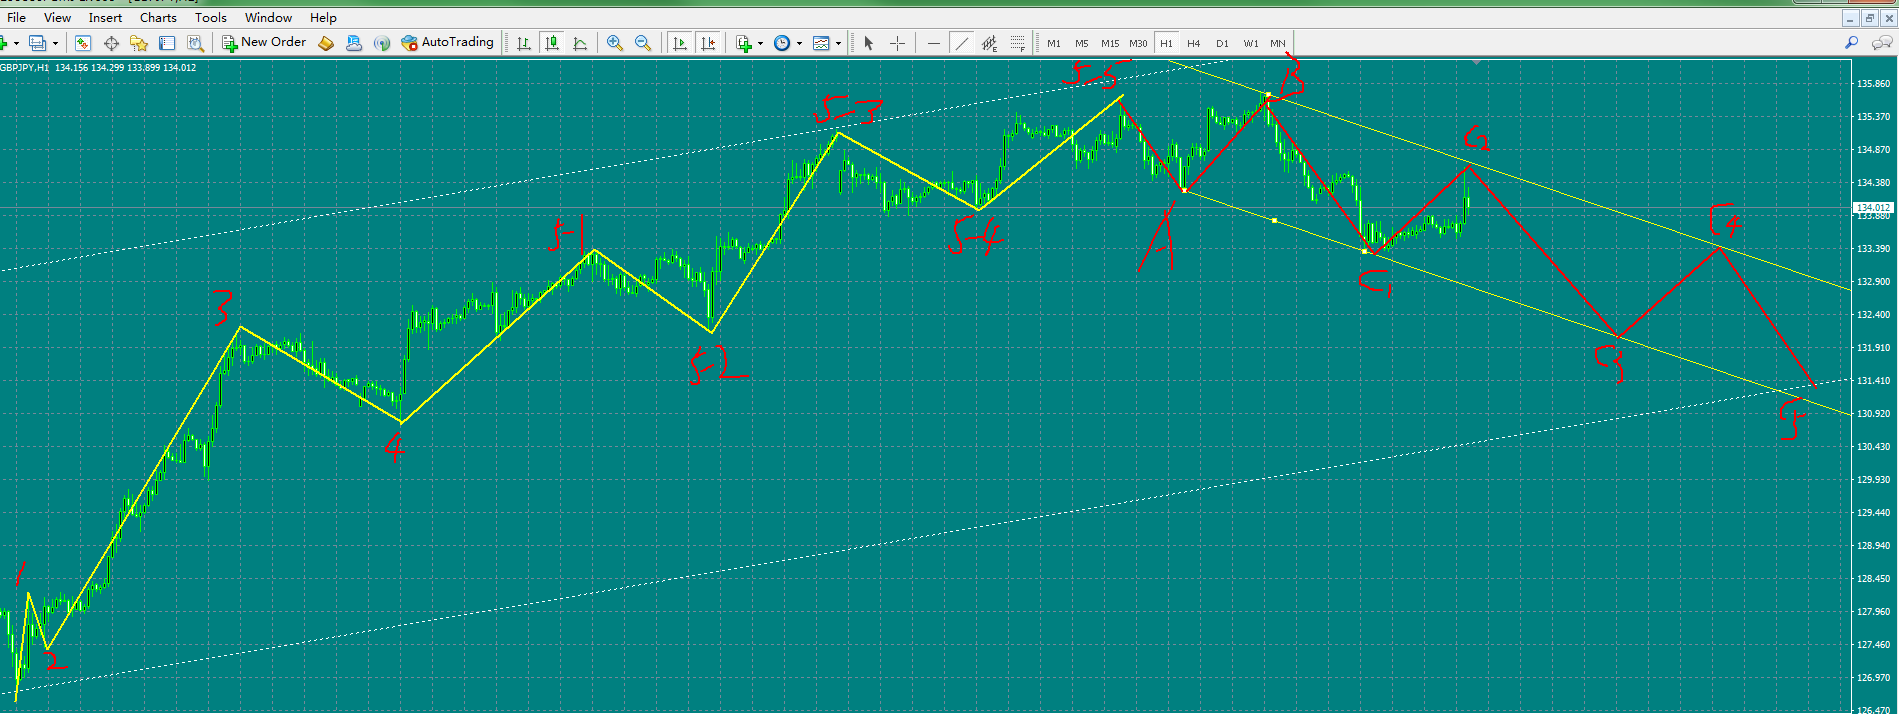Open the MetaEditor book icon
Viewport: 1899px width, 714px height.
point(326,43)
